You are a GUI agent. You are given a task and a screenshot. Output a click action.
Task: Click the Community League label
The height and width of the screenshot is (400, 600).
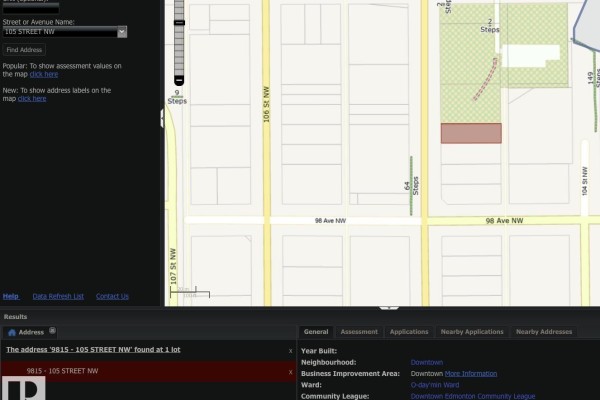click(x=335, y=396)
